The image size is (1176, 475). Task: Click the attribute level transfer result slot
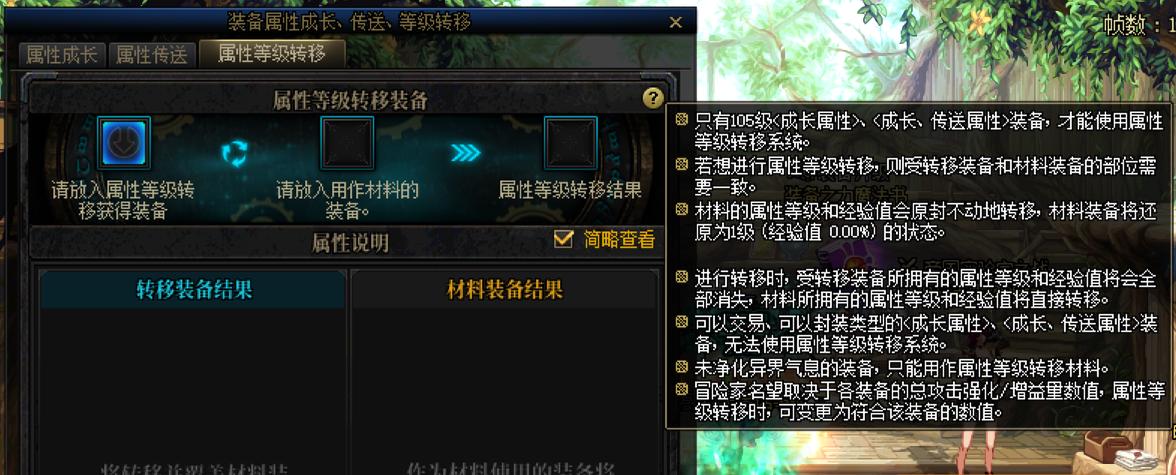point(571,143)
